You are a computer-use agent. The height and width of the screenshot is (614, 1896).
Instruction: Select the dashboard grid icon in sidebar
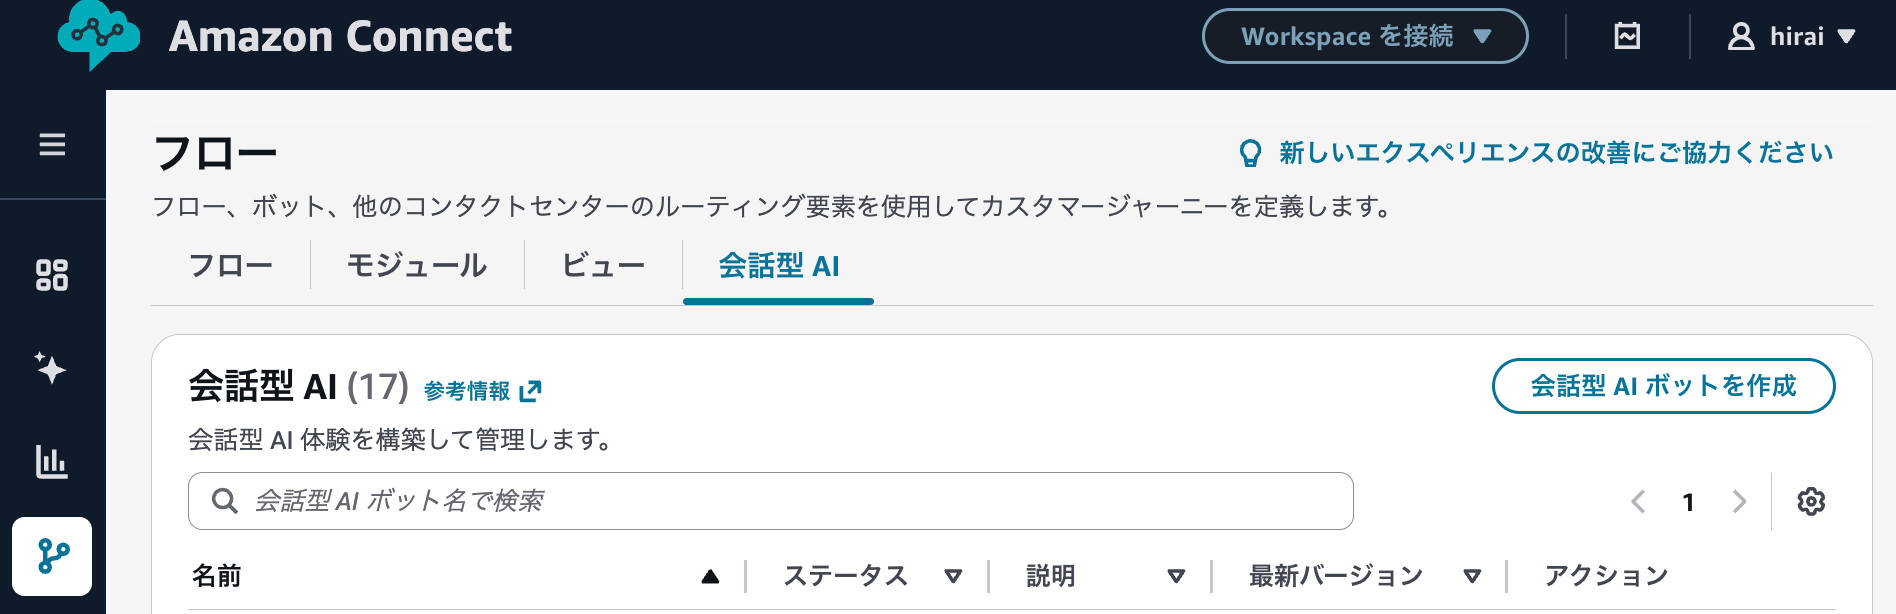[53, 275]
